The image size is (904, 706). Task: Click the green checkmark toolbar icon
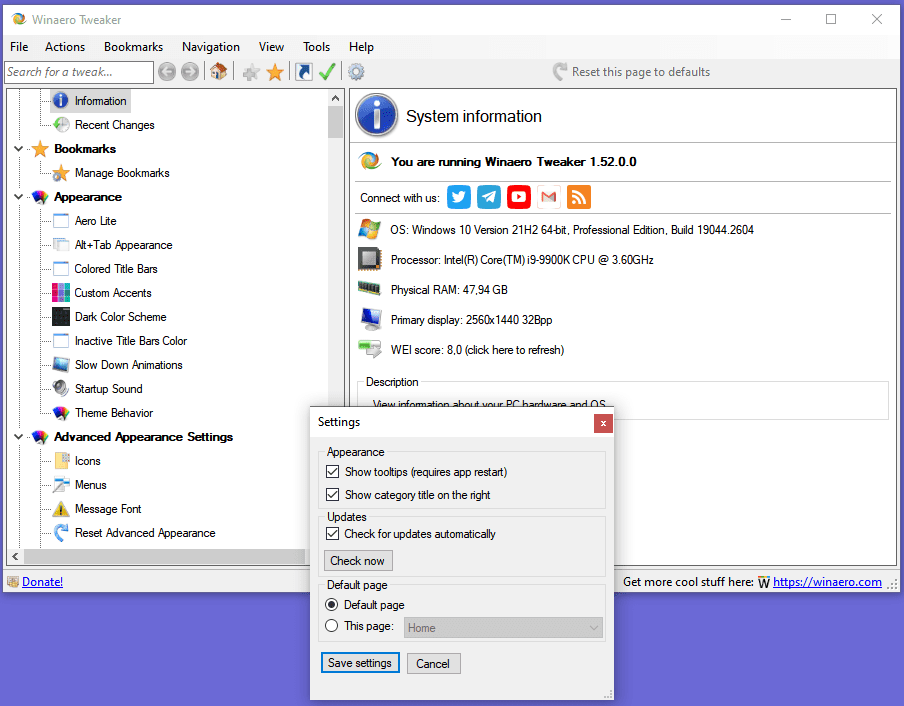[x=327, y=71]
